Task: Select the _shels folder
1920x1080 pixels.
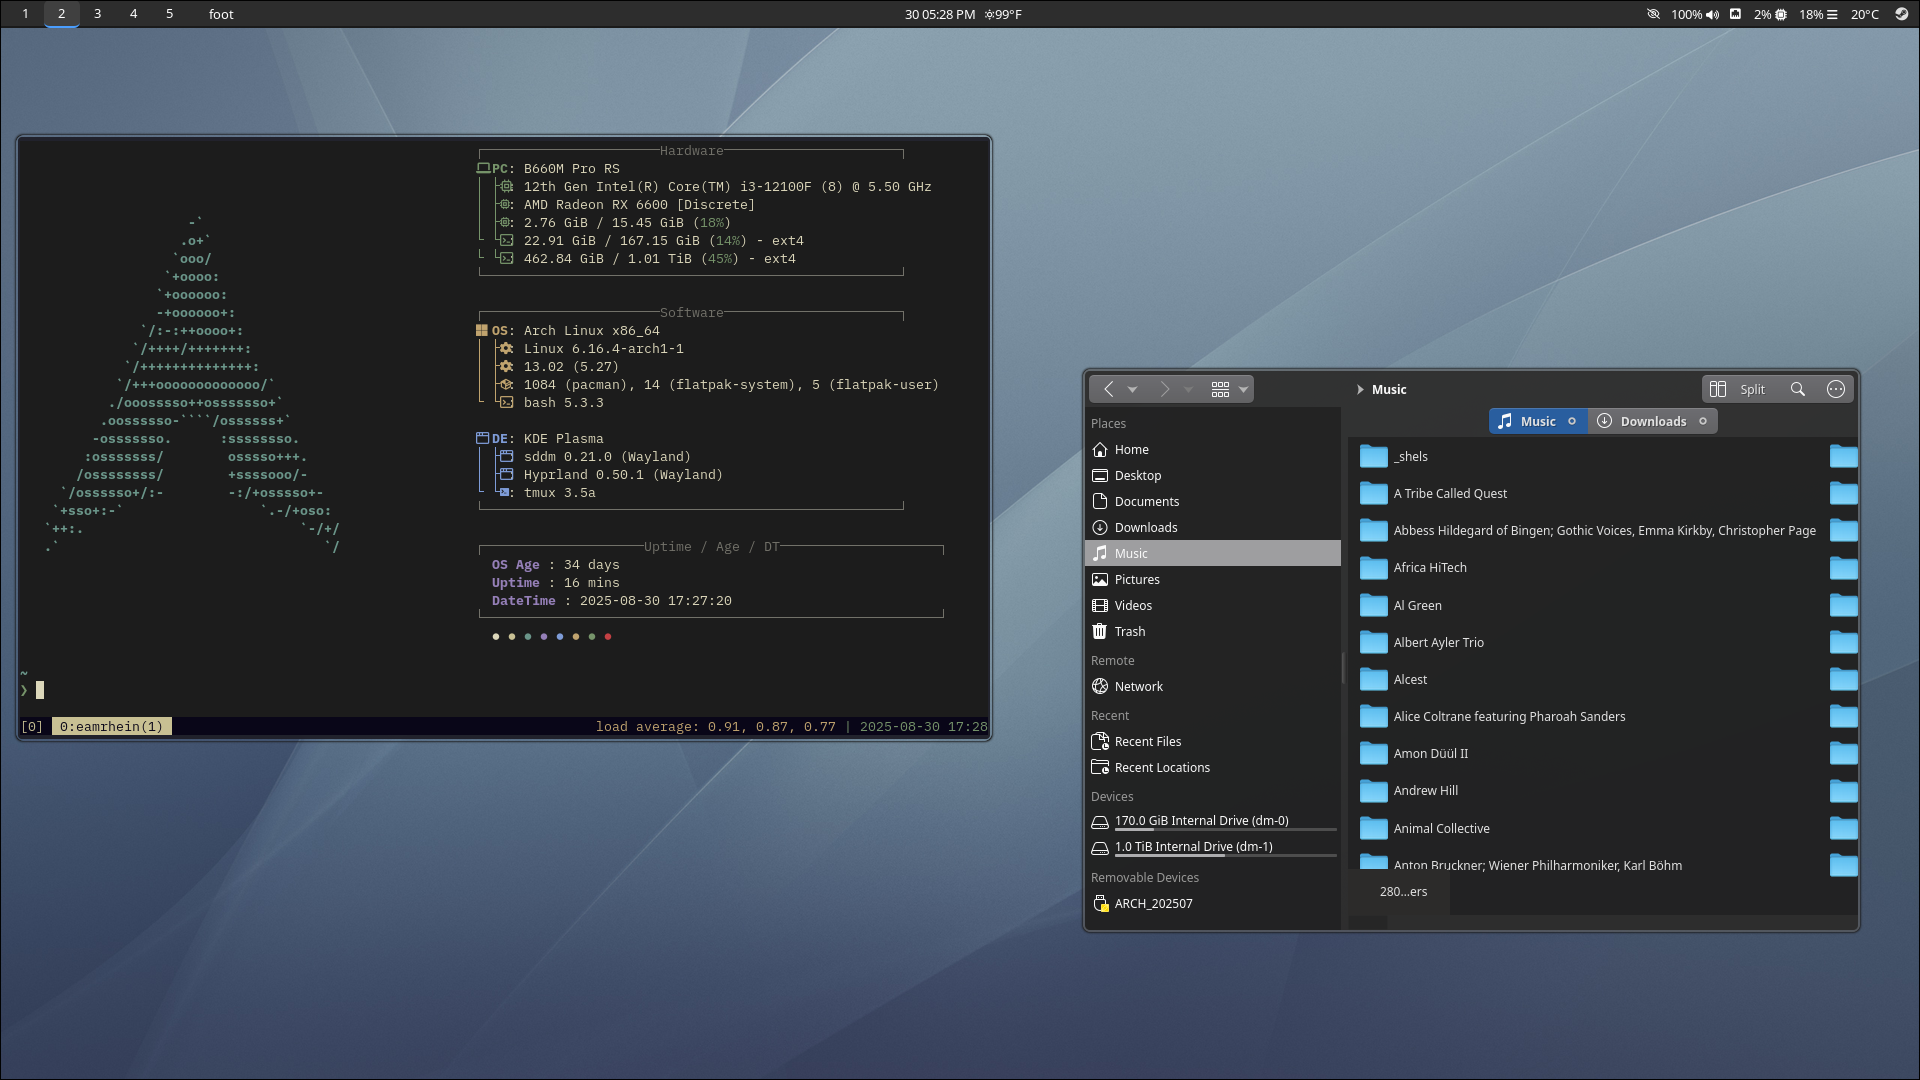Action: pos(1394,457)
